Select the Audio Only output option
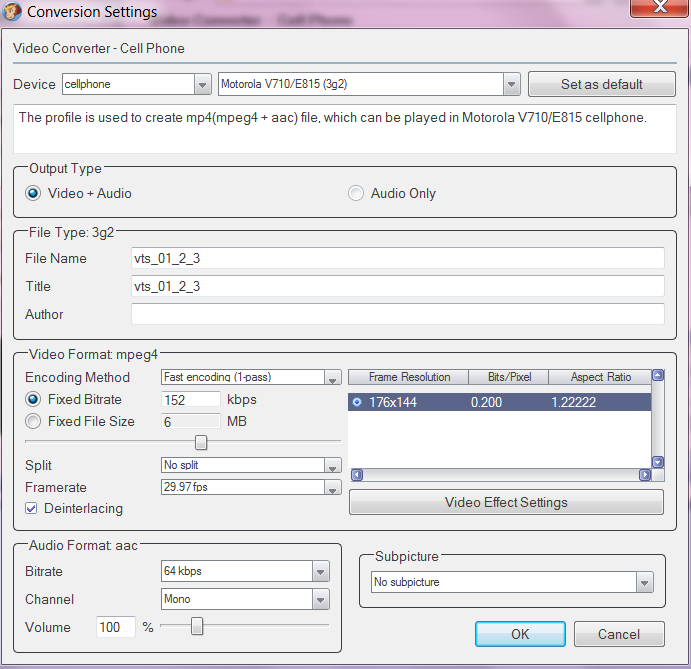 355,193
